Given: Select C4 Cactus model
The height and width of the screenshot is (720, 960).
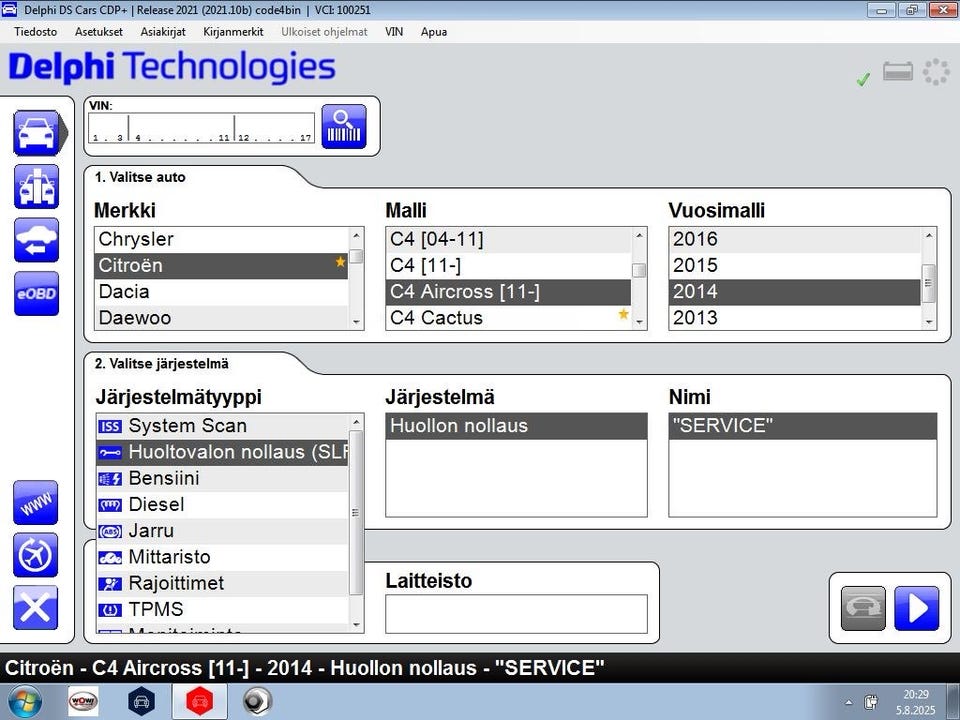Looking at the screenshot, I should 509,318.
